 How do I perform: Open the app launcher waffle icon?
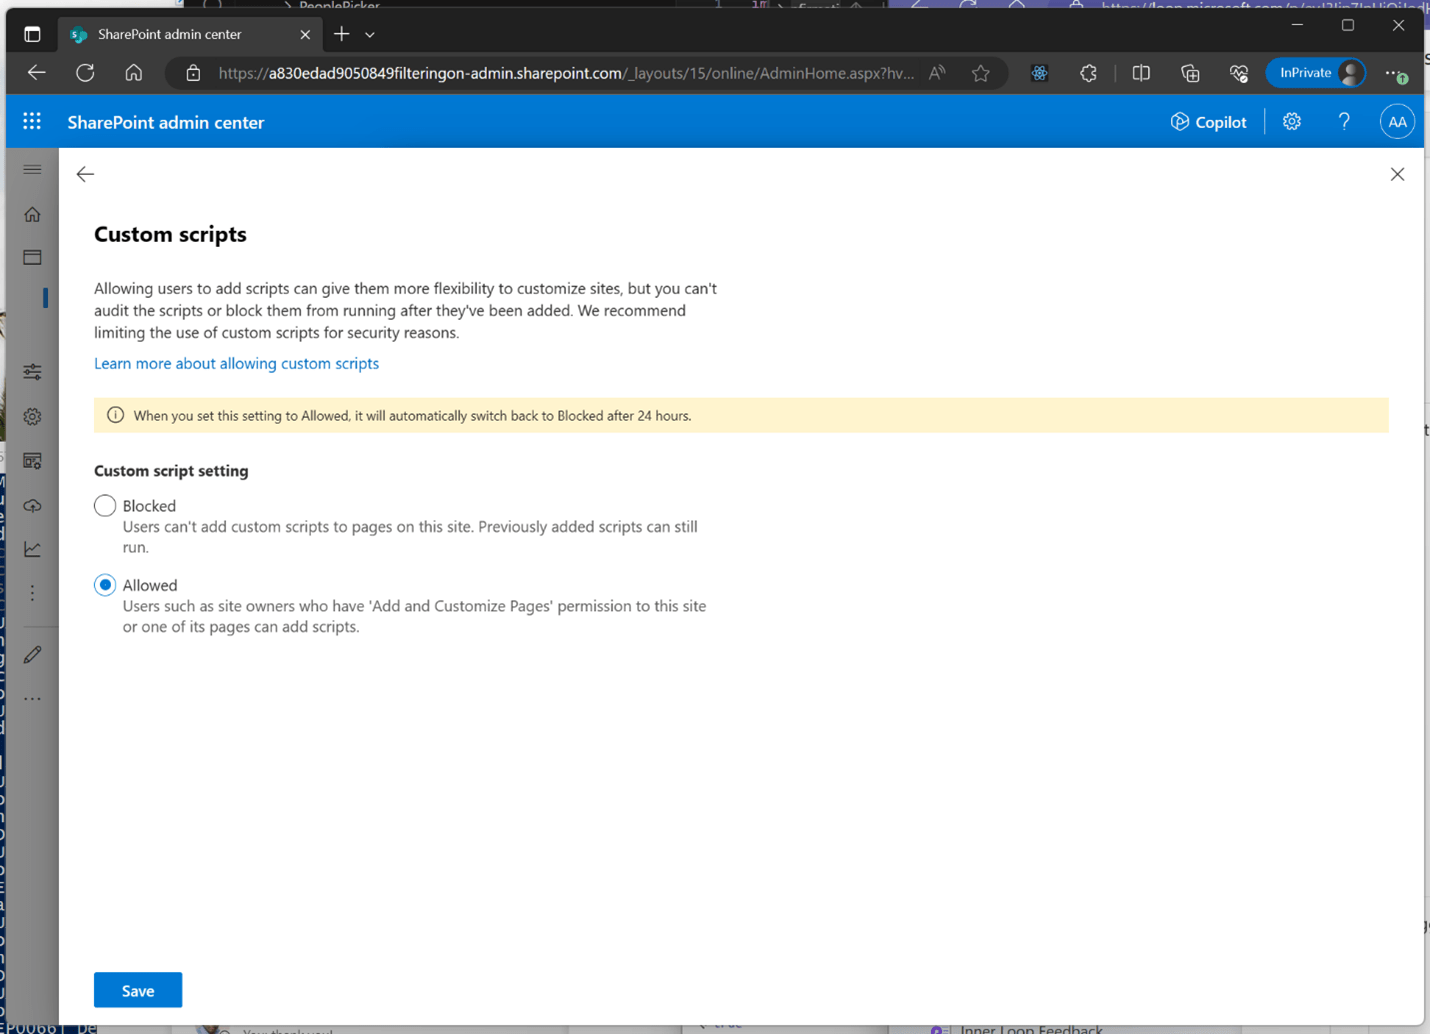32,122
